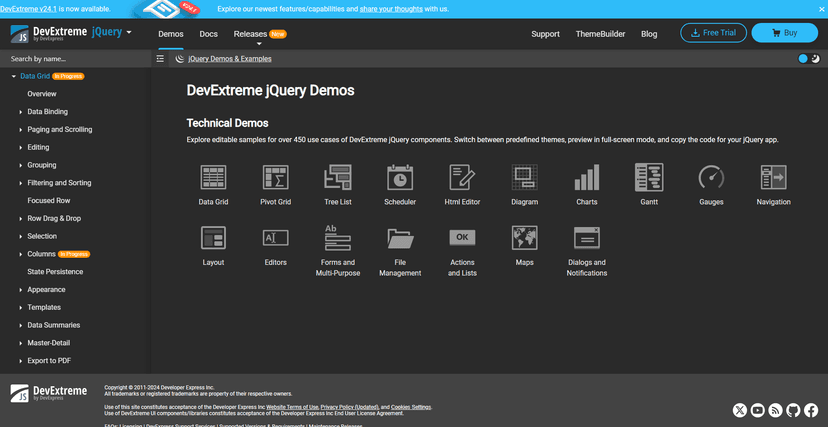The width and height of the screenshot is (828, 427).
Task: Open the Forms and Multi-Purpose icon
Action: click(x=338, y=238)
